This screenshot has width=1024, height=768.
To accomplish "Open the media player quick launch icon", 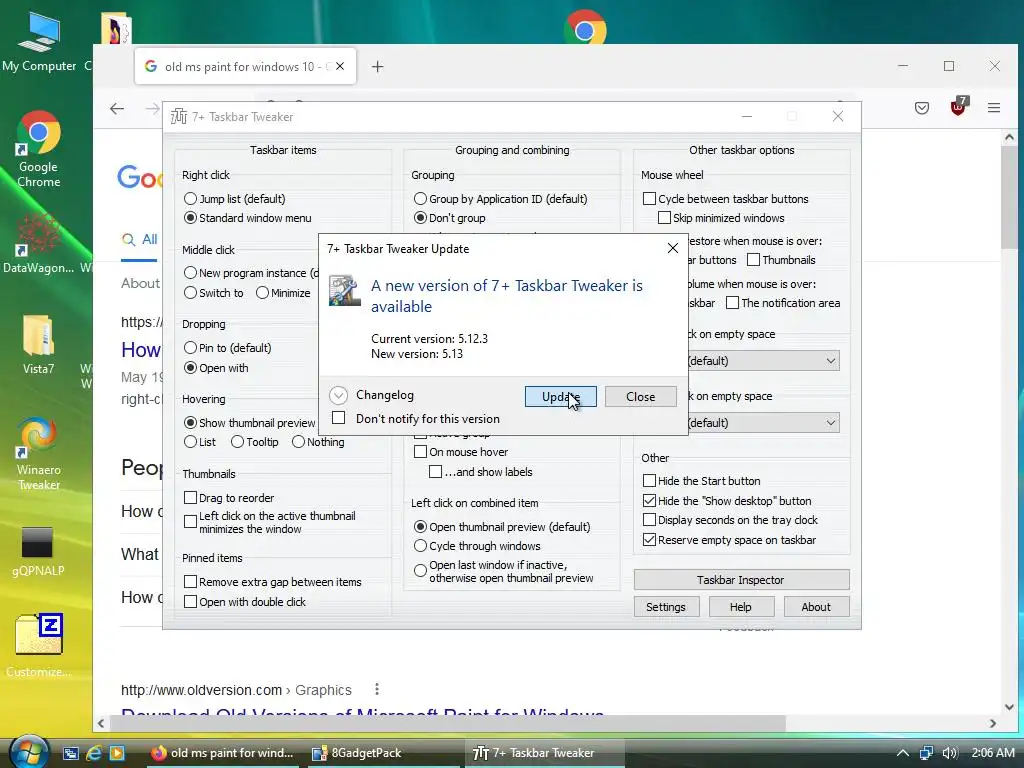I will coord(117,753).
